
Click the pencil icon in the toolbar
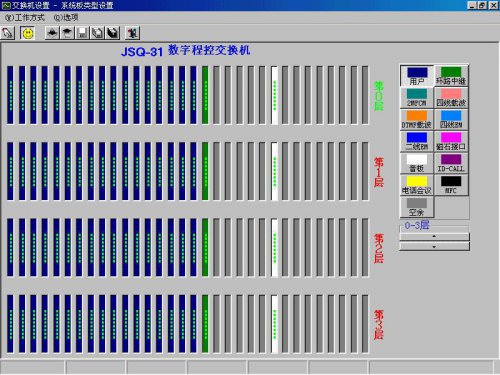(8, 33)
